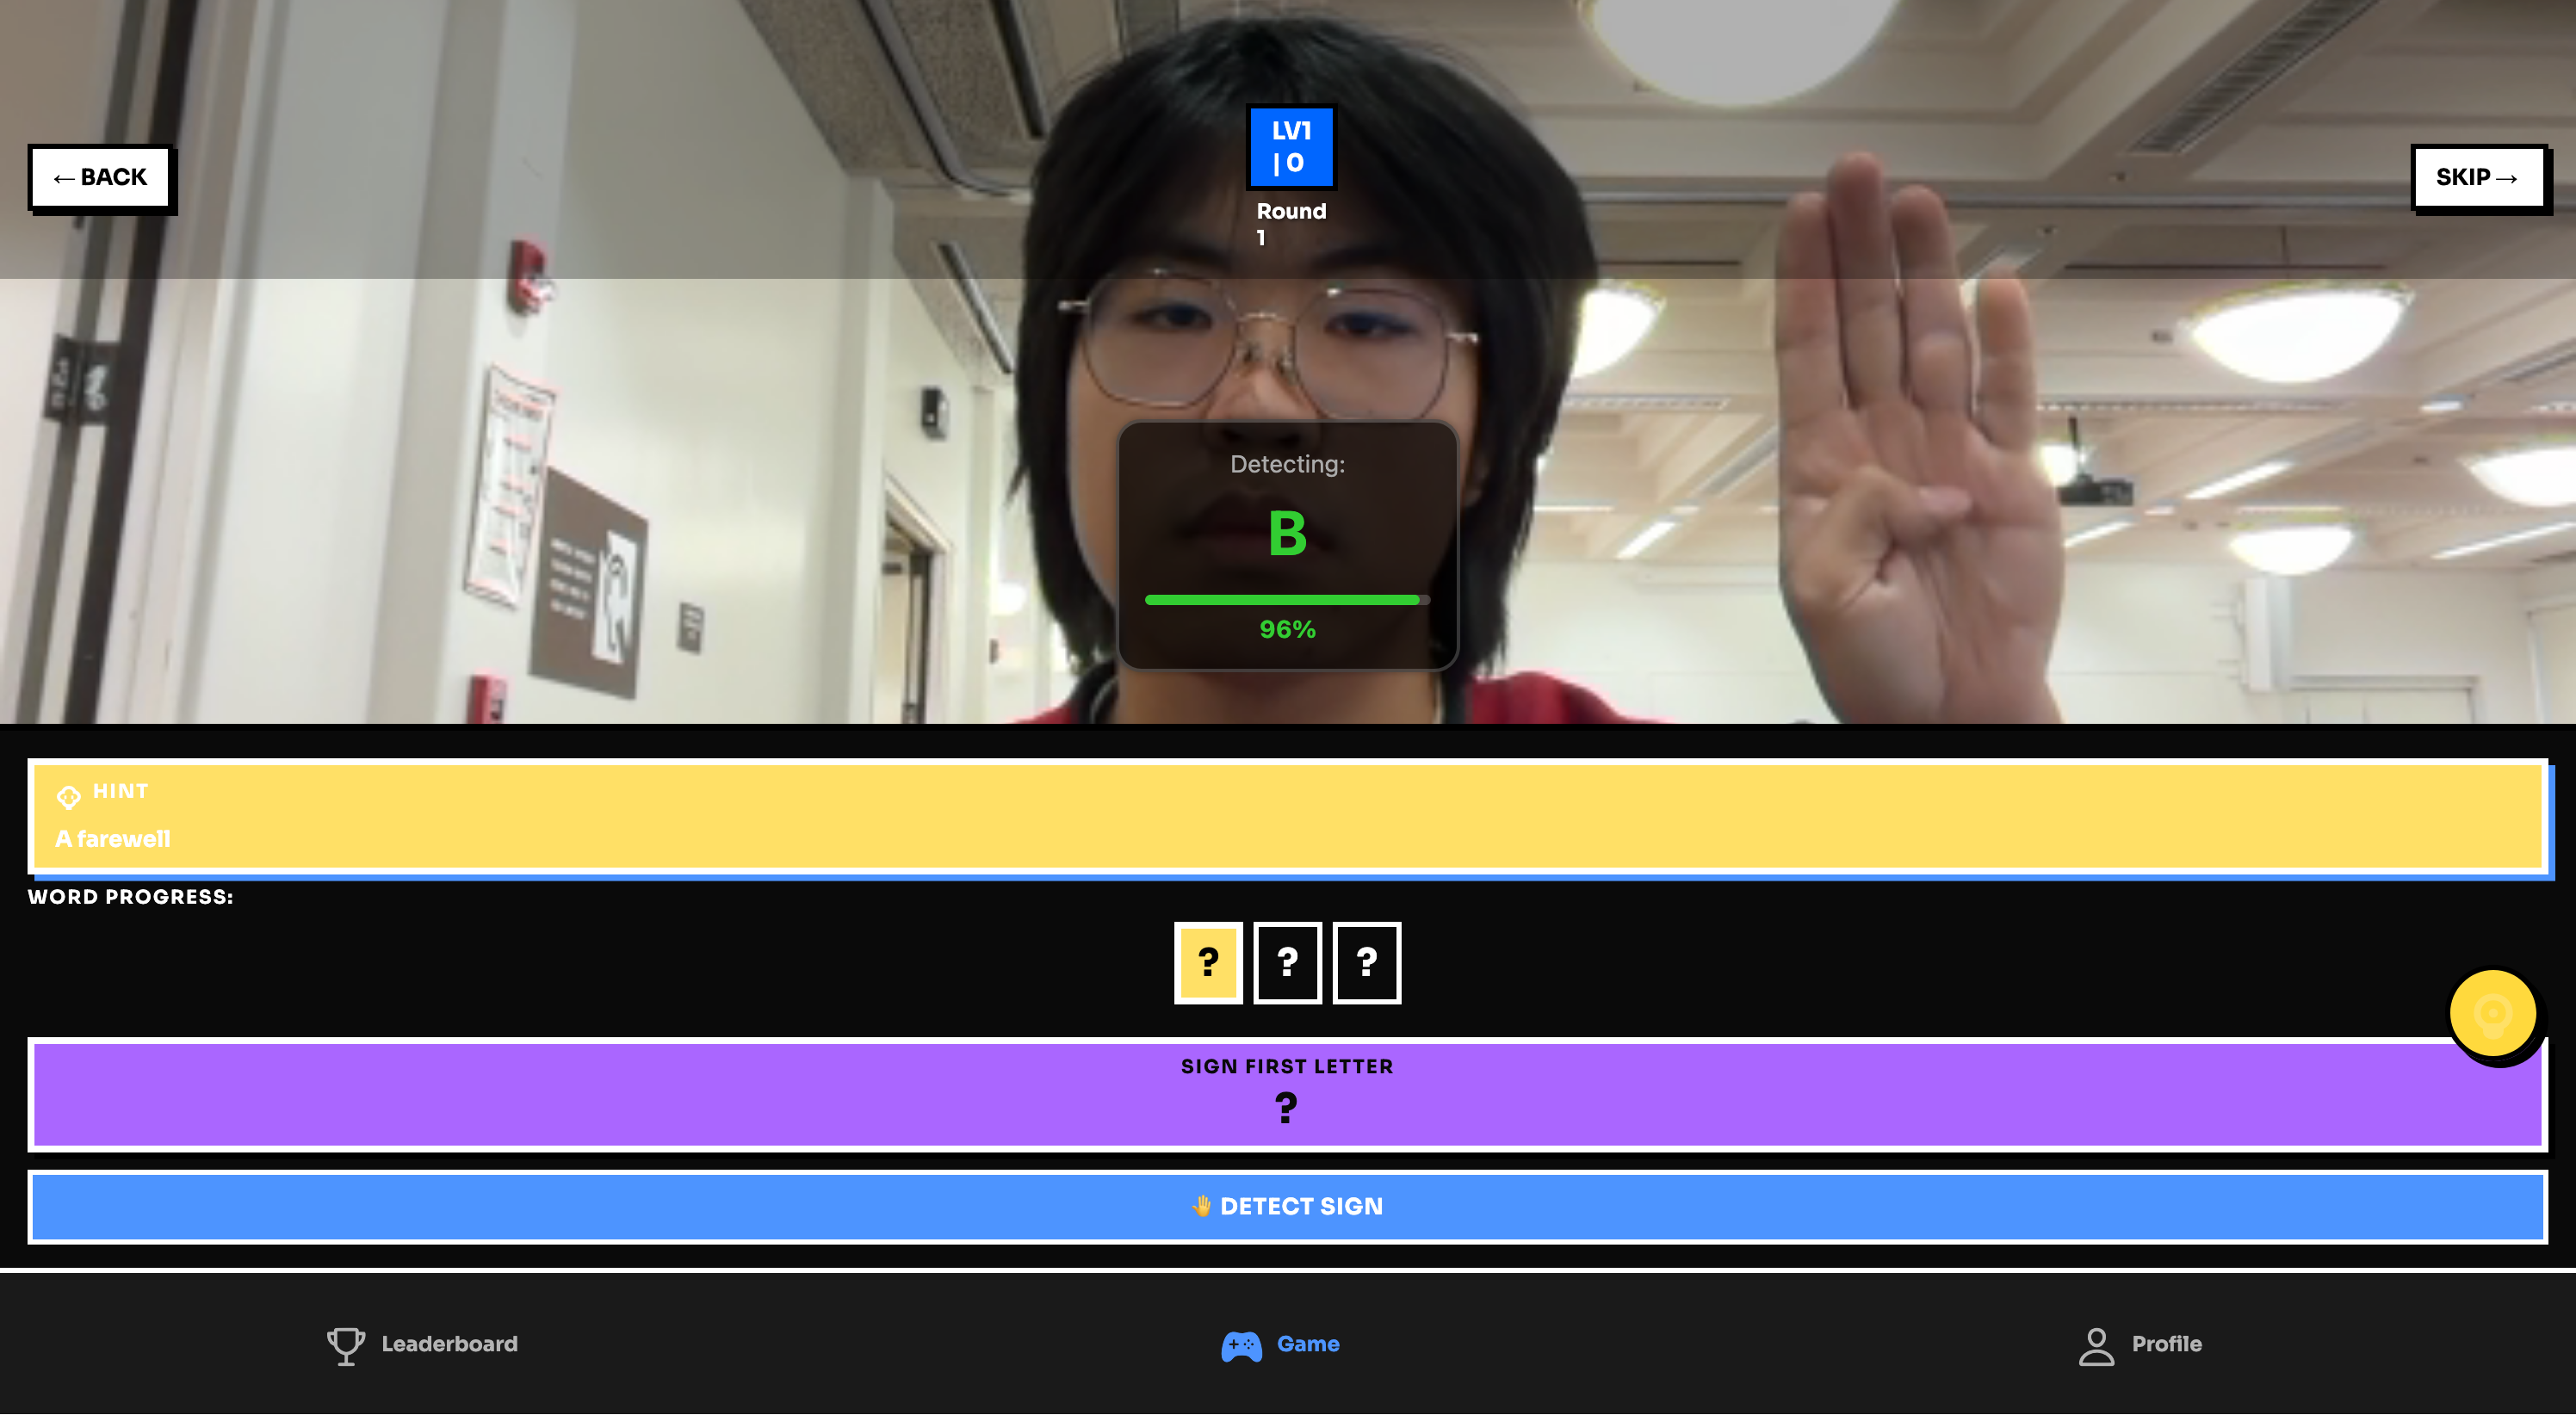This screenshot has height=1415, width=2576.
Task: Select the second letter box
Action: 1287,962
